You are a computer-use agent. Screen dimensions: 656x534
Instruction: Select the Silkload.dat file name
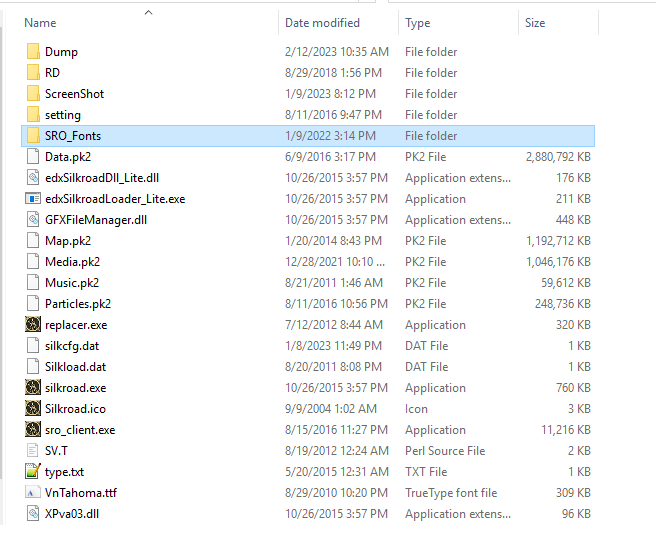click(75, 367)
